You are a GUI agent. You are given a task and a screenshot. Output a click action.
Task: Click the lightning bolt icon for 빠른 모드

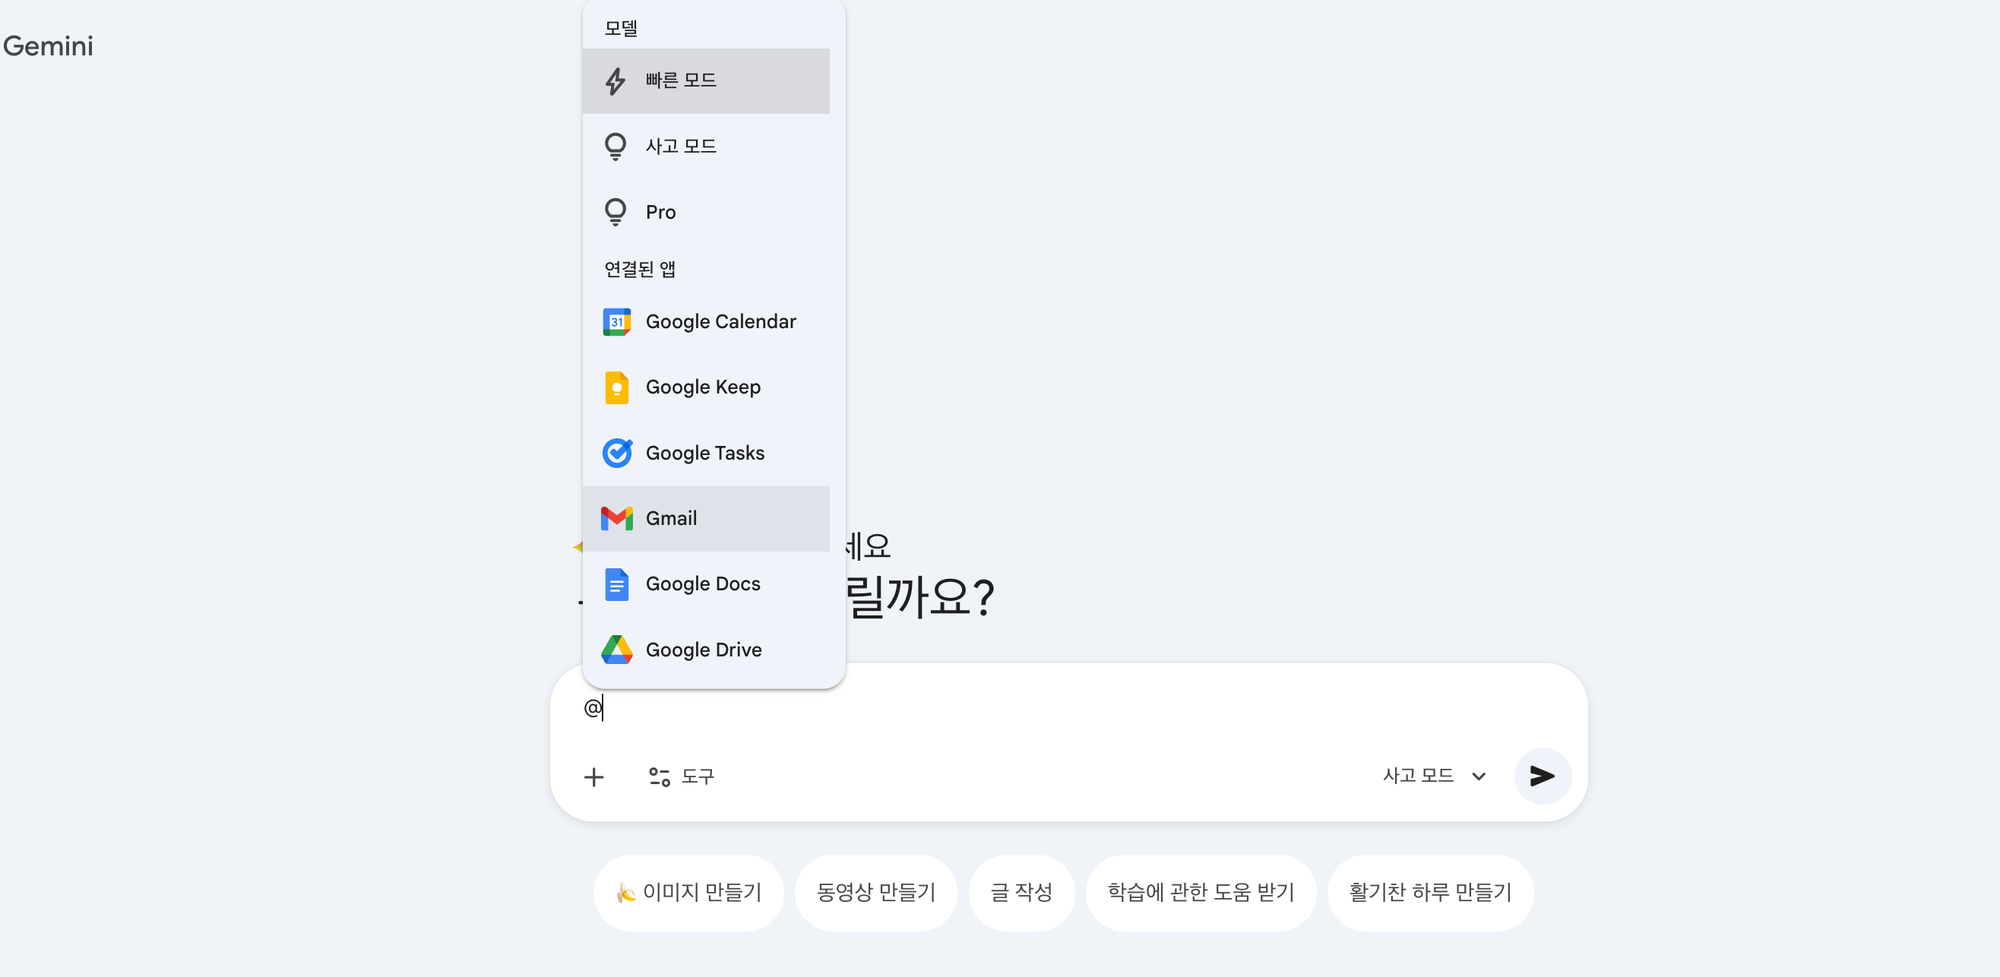616,81
